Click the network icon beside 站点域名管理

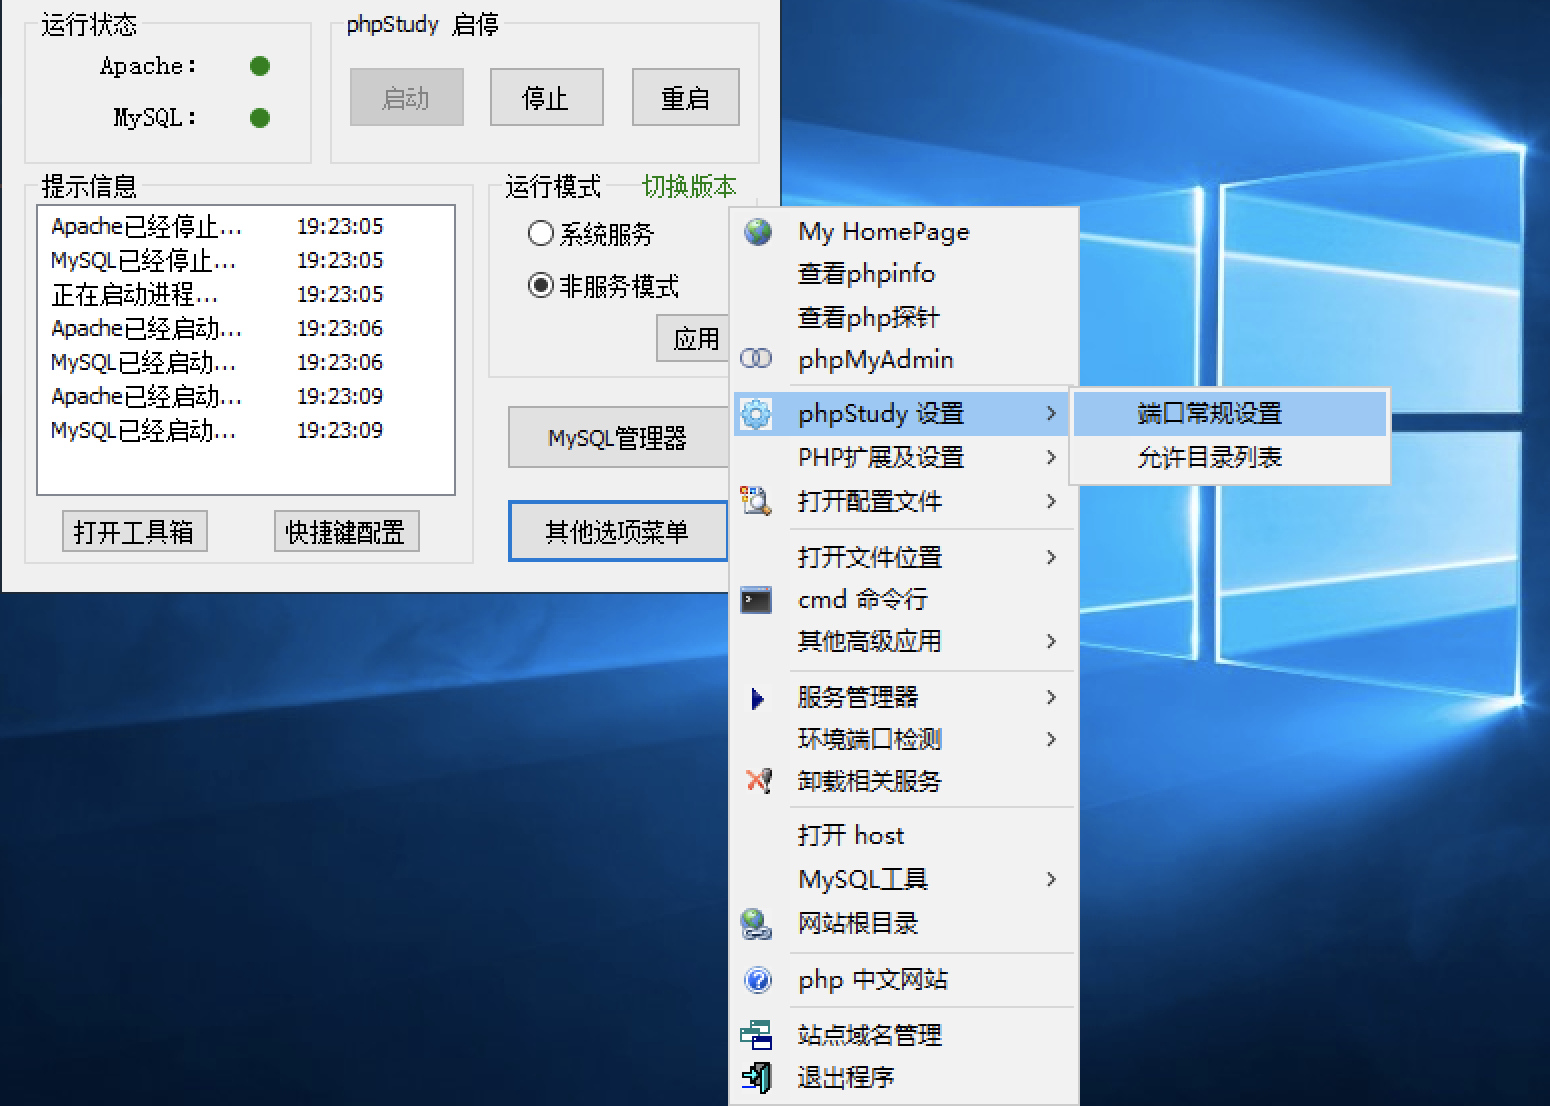756,1035
